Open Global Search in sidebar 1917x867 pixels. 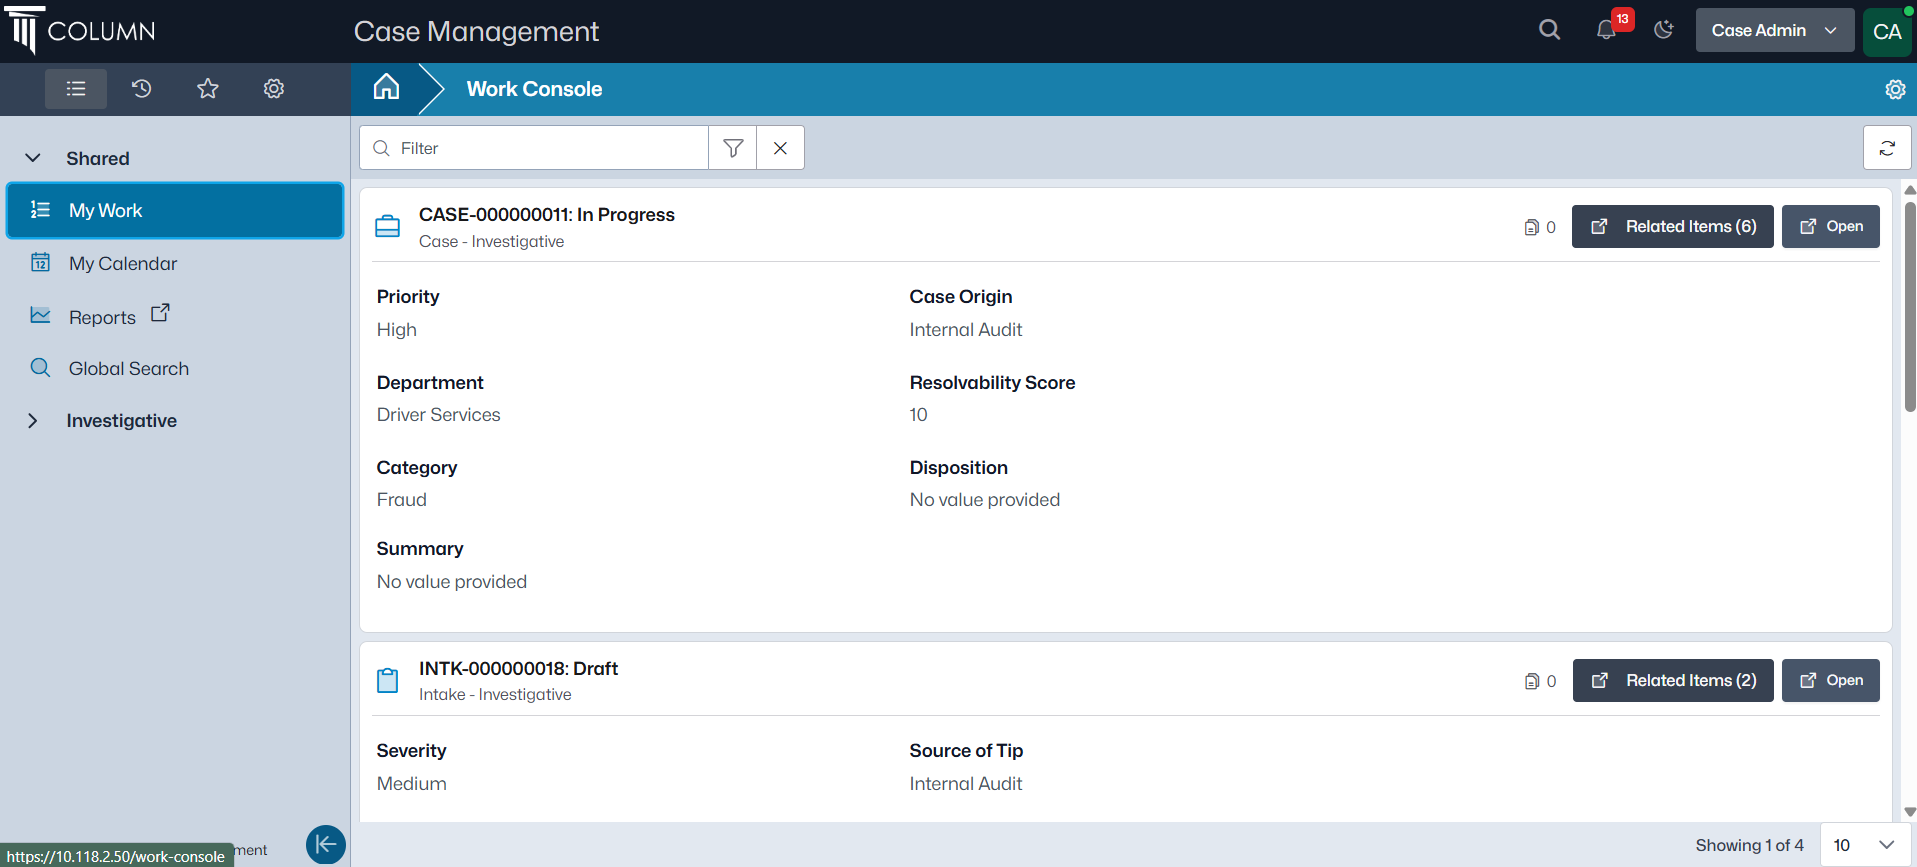[x=128, y=369]
